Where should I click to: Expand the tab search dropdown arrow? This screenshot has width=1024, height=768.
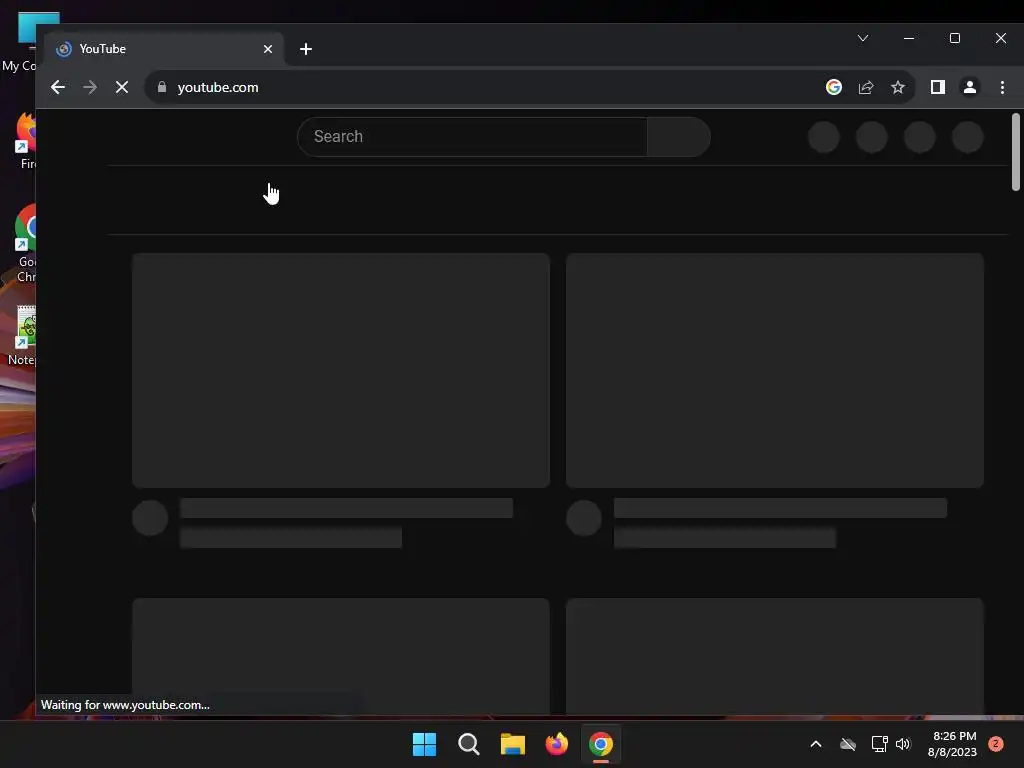(x=863, y=38)
